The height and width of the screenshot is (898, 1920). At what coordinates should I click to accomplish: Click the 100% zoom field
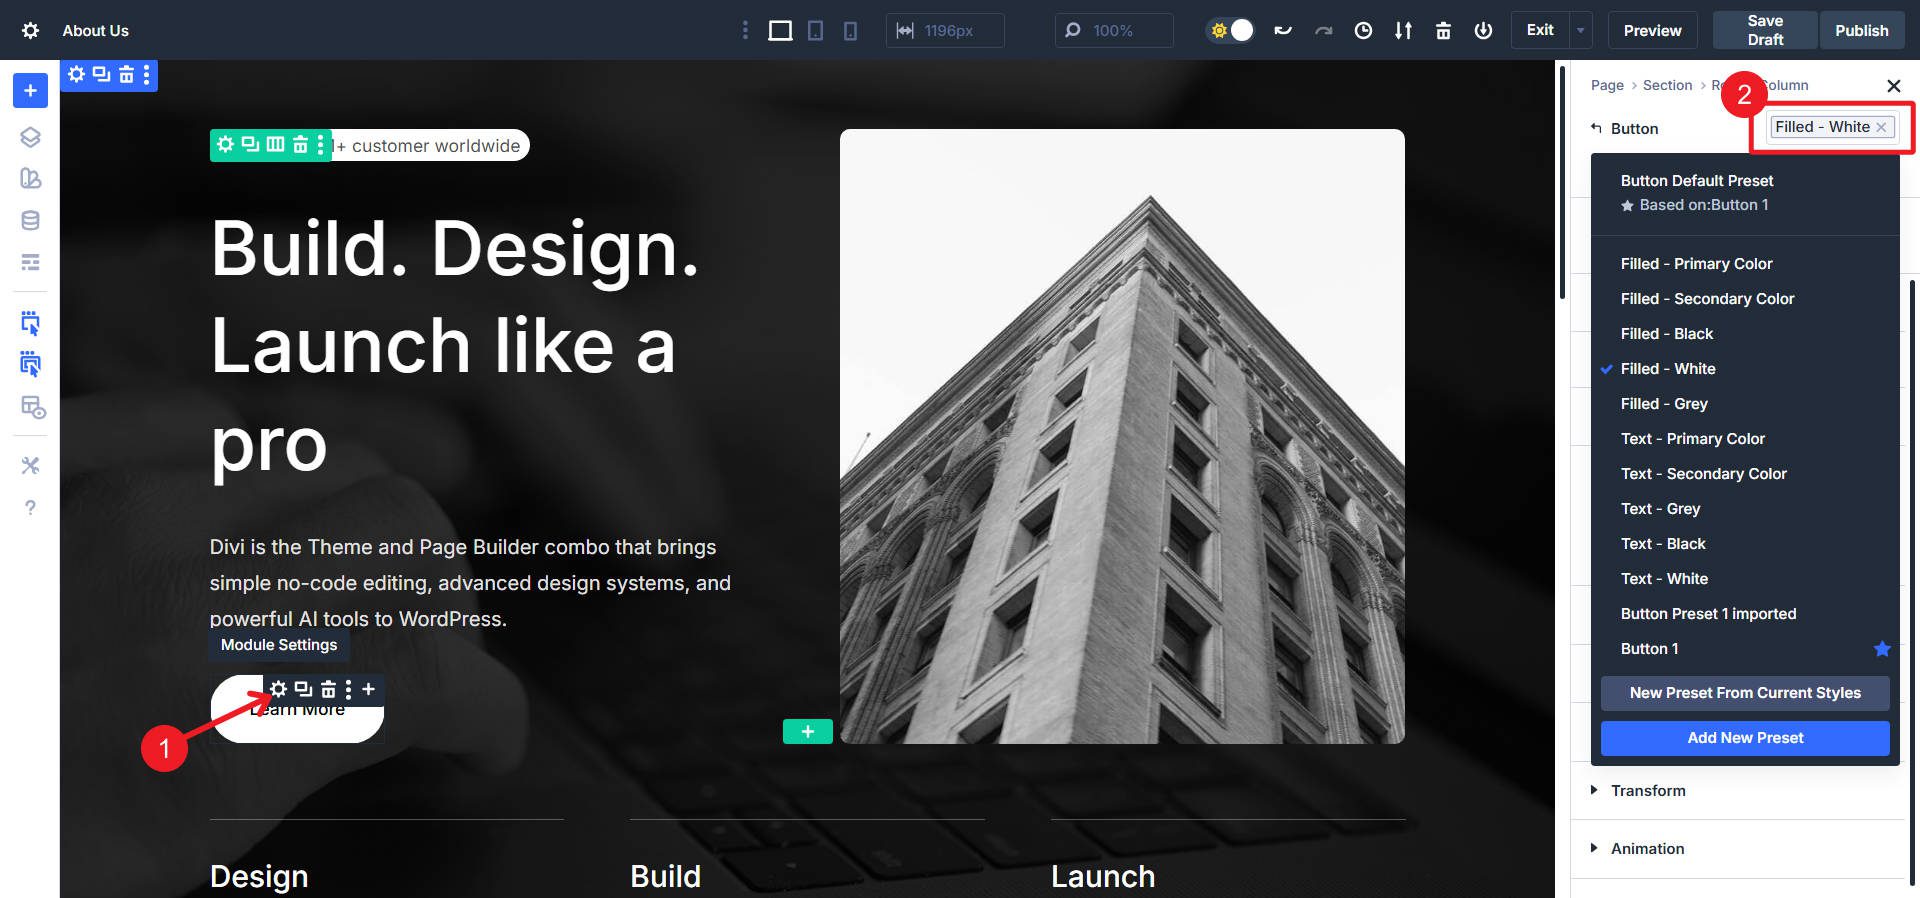pos(1113,30)
